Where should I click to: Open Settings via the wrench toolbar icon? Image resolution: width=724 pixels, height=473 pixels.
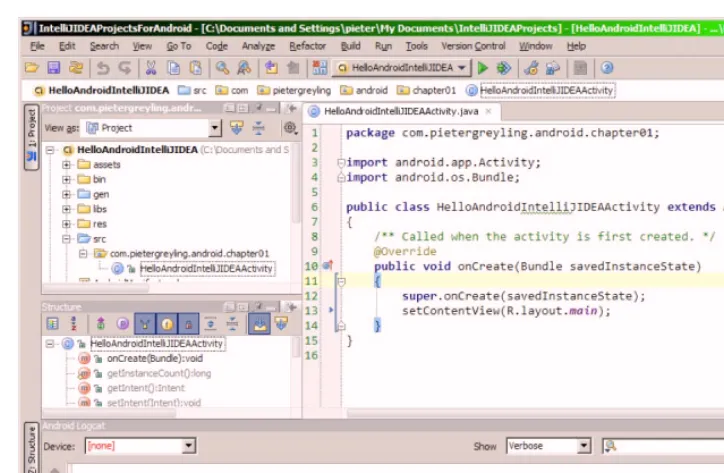[531, 68]
